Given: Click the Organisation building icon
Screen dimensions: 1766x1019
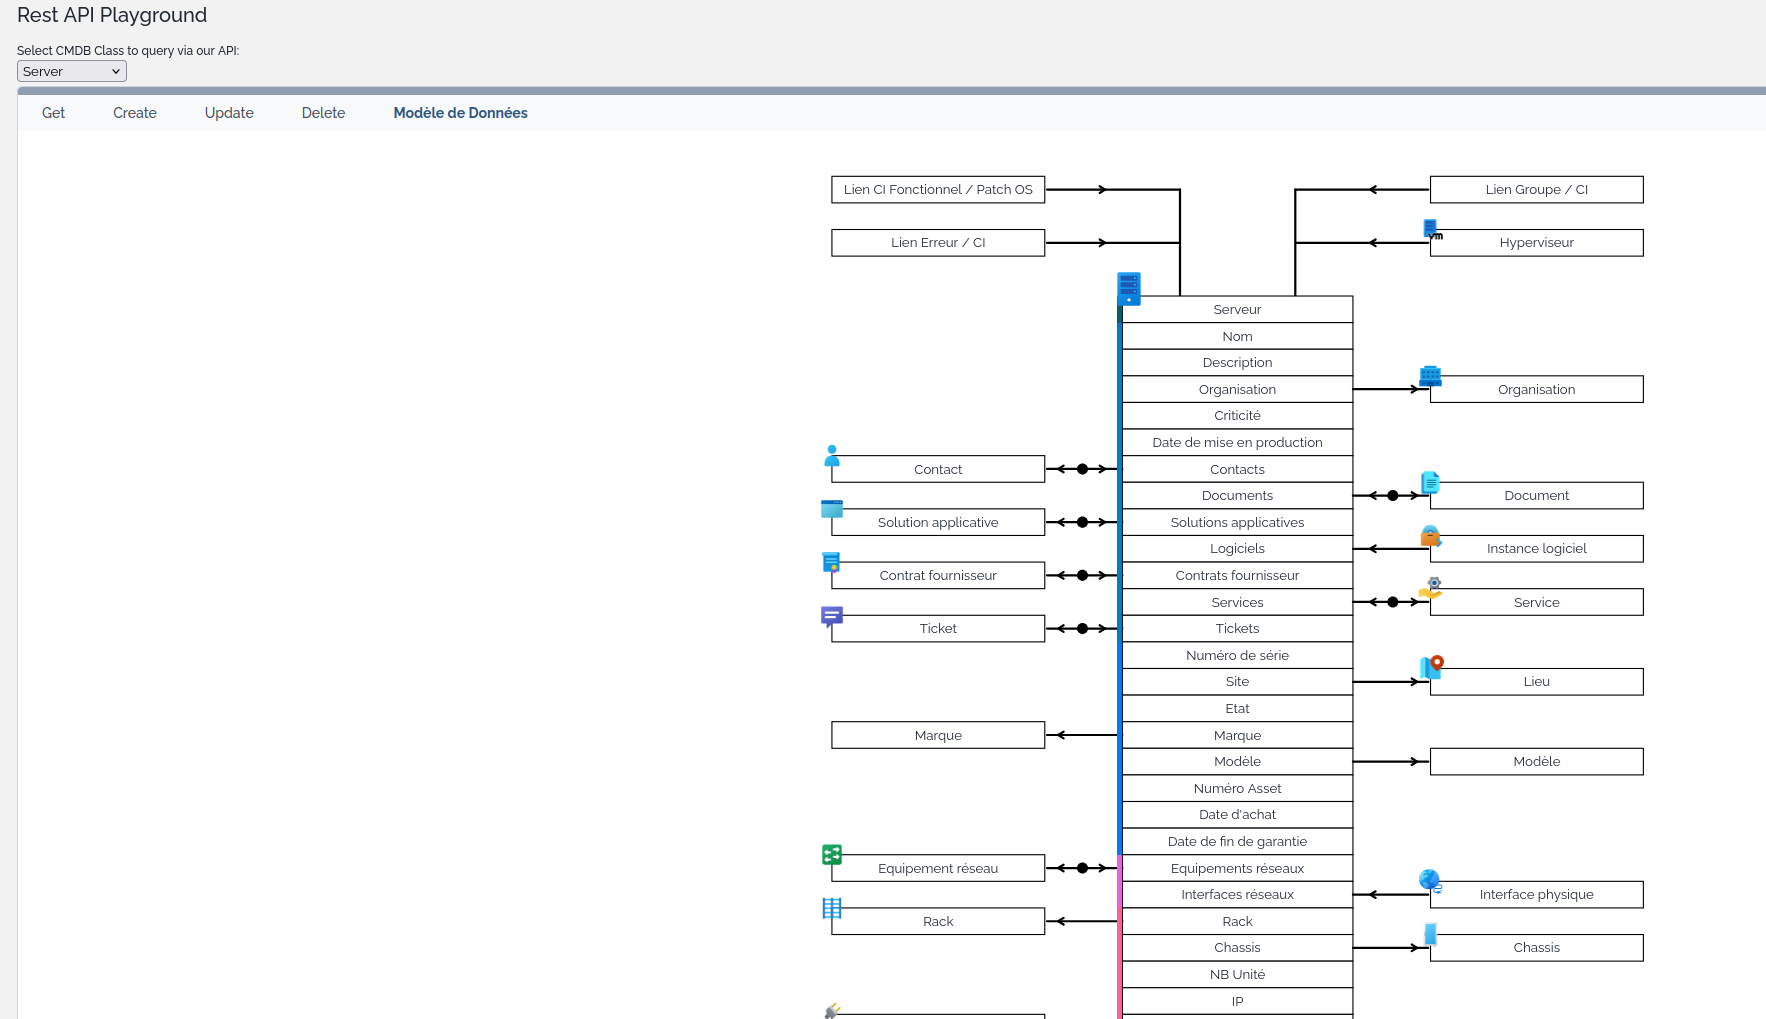Looking at the screenshot, I should coord(1430,376).
